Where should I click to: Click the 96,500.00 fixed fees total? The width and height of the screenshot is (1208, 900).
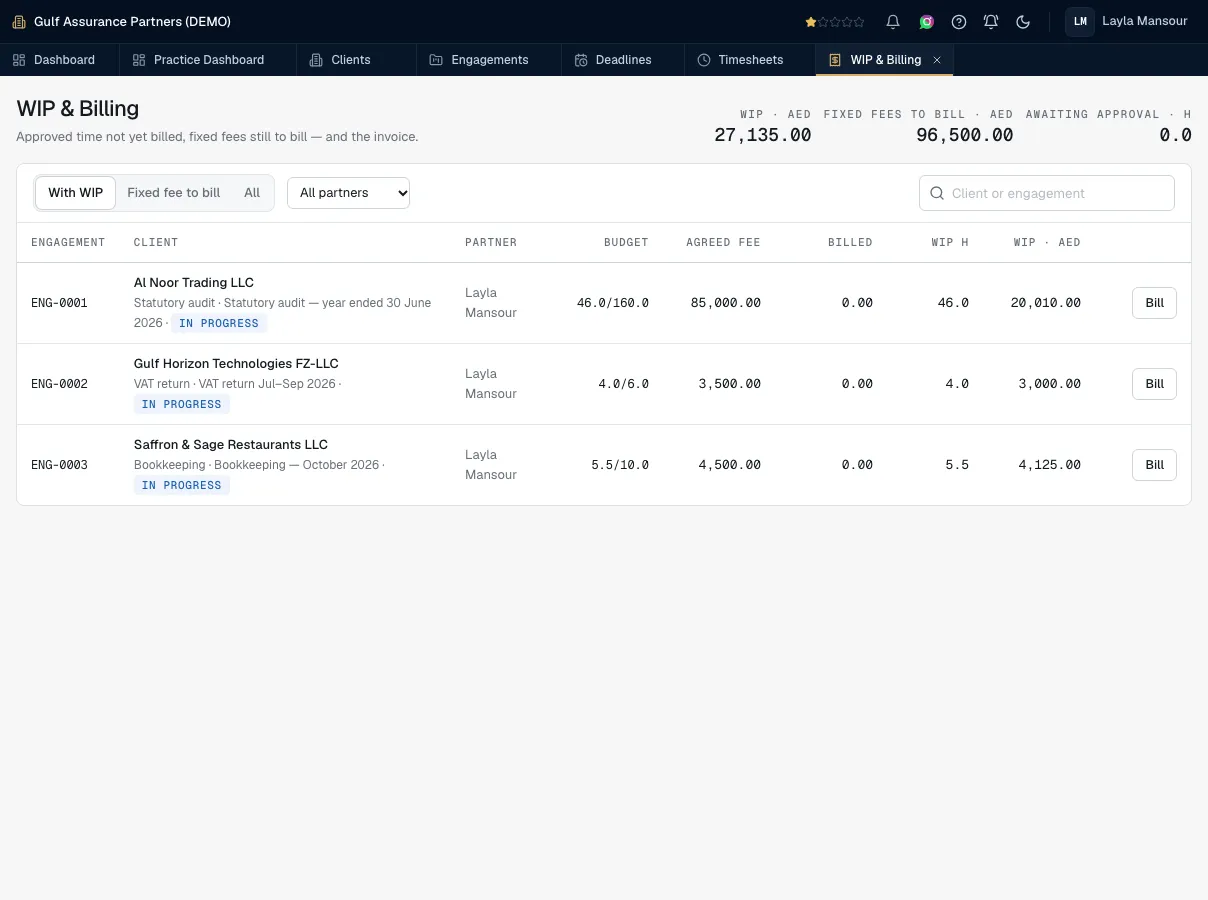point(965,135)
